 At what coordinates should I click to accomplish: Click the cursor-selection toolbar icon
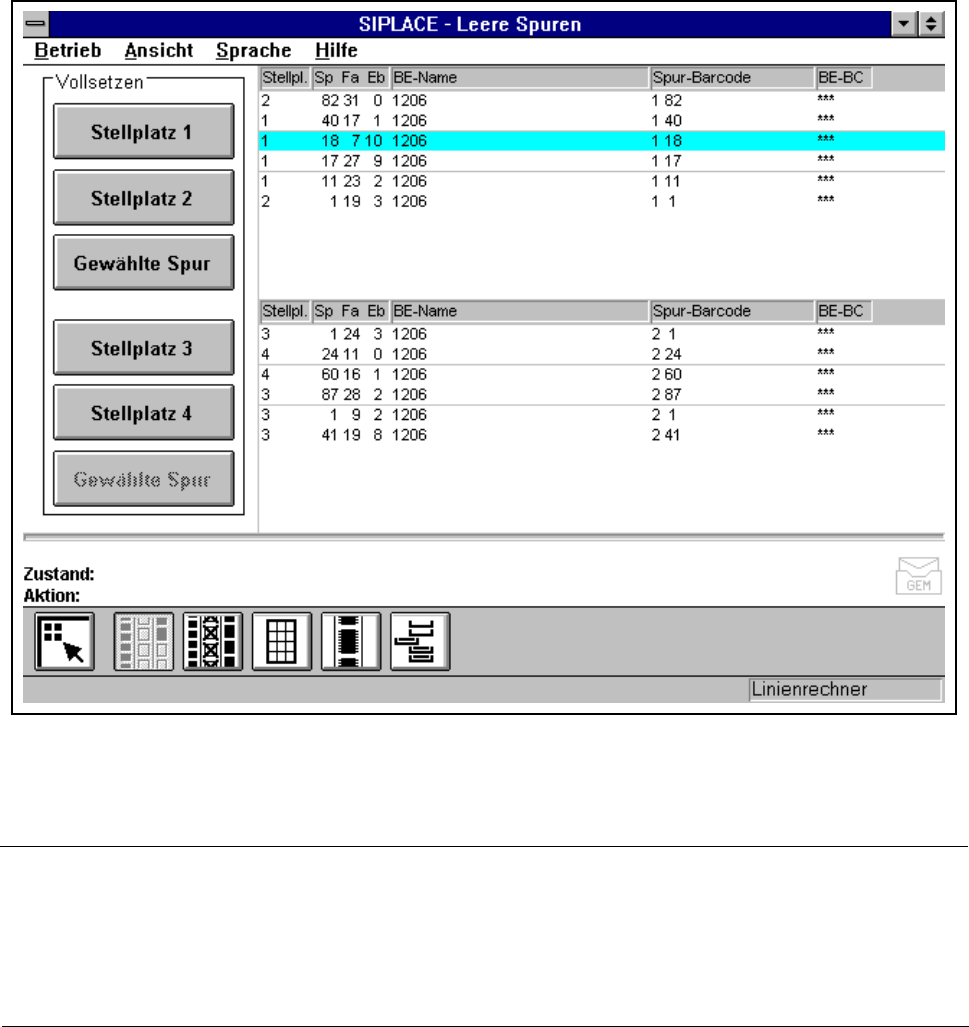click(64, 641)
